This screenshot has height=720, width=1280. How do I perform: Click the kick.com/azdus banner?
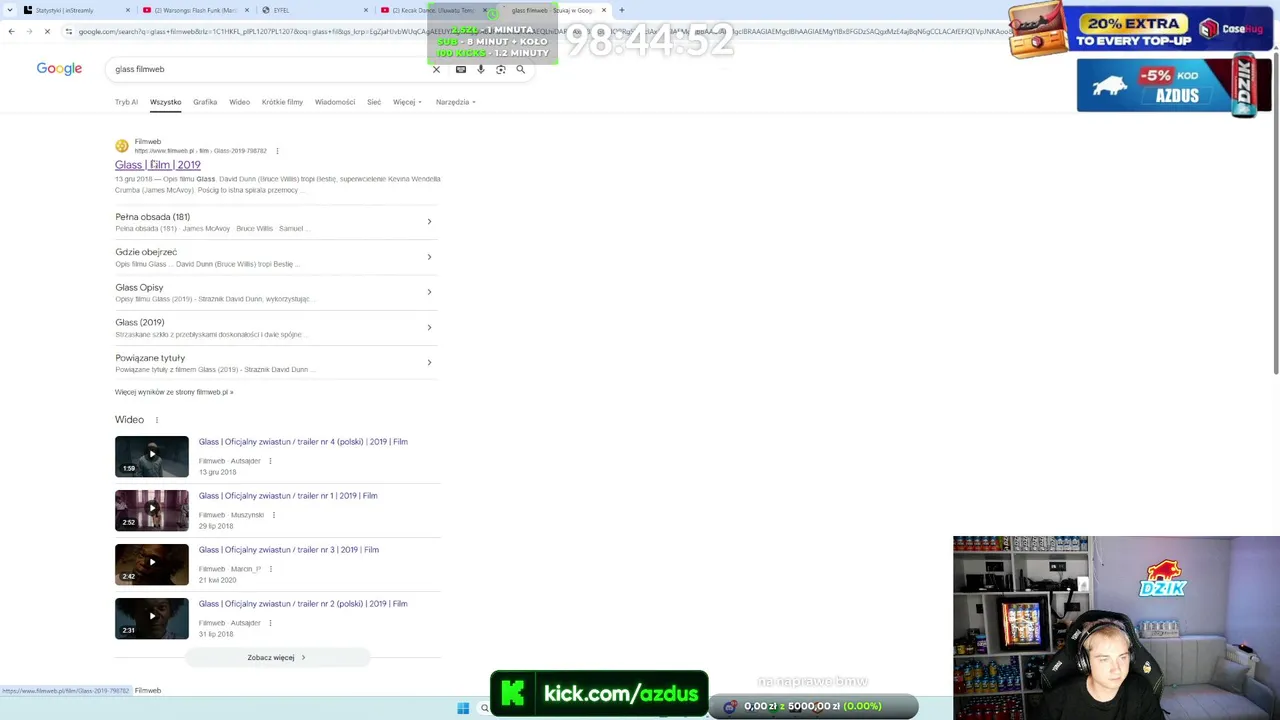599,693
